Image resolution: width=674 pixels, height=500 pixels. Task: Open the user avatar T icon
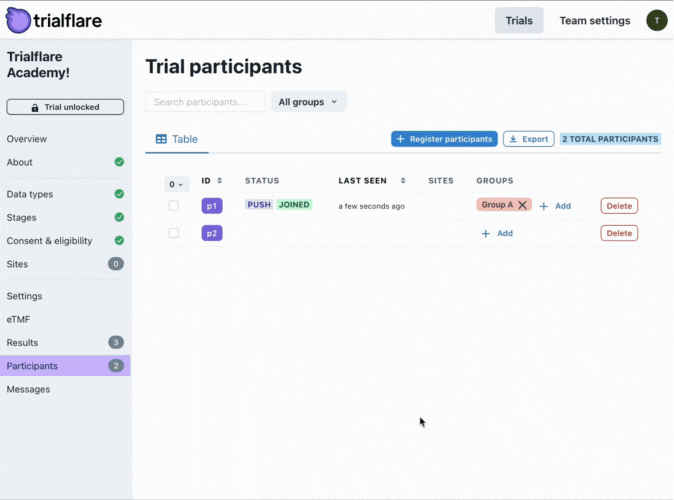point(656,20)
